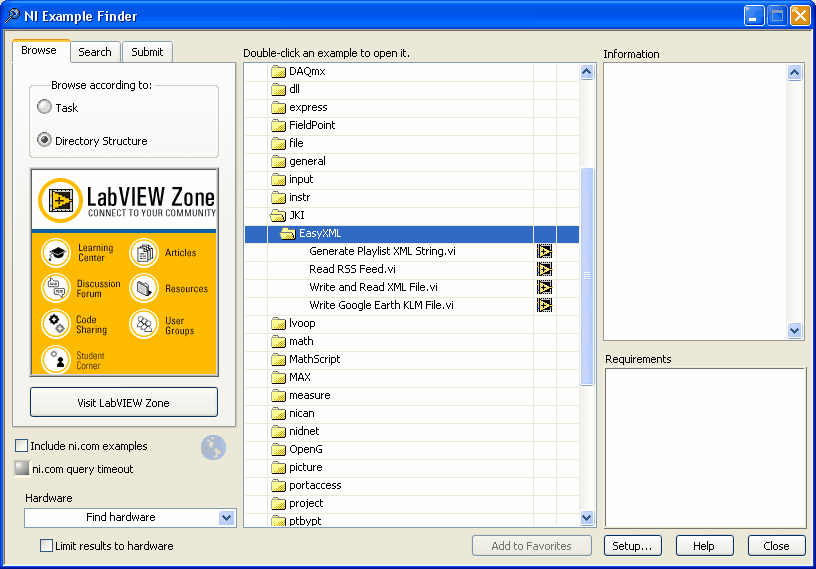Screen dimensions: 816x569
Task: Expand the nican folder
Action: pyautogui.click(x=278, y=413)
